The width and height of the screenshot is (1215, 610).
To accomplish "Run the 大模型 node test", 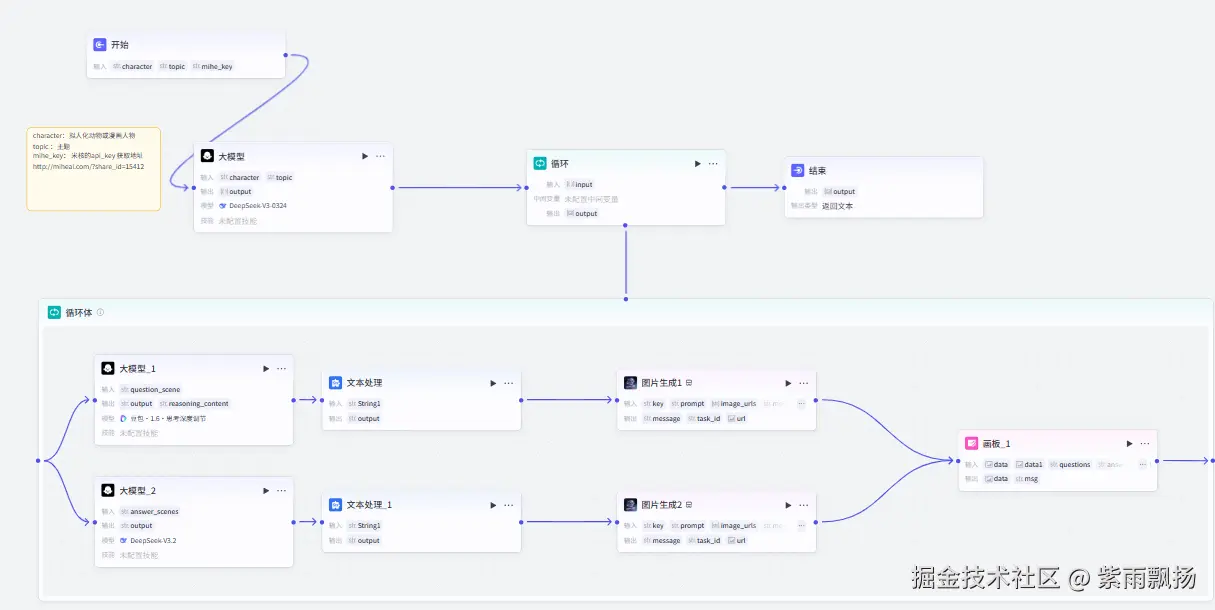I will [364, 156].
